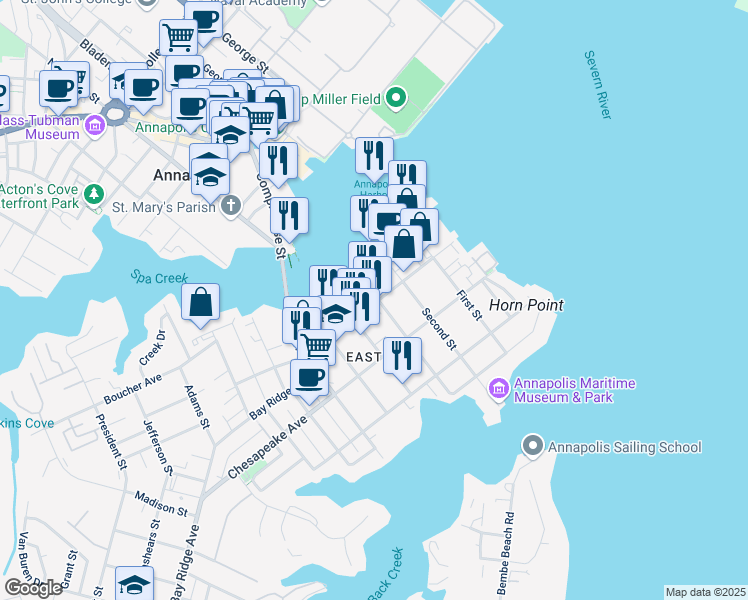Image resolution: width=748 pixels, height=600 pixels.
Task: Click the restaurant marker by the Compromise St bridge
Action: (x=289, y=216)
